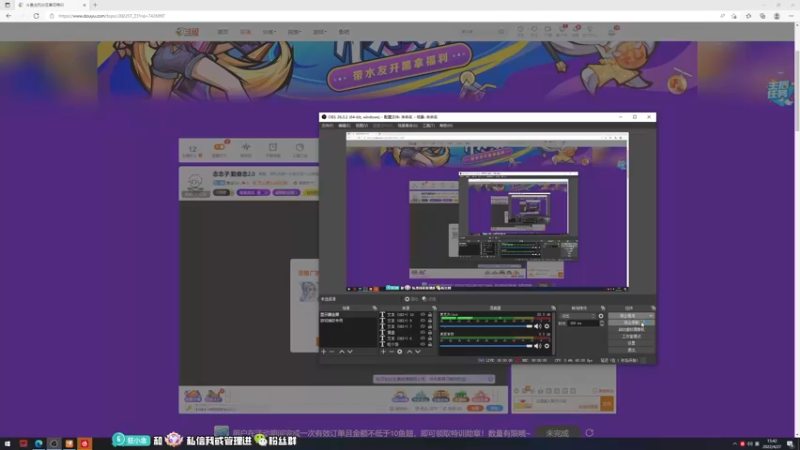
Task: Toggle lock on 文本 (GDI+) 7 source
Action: (x=430, y=327)
